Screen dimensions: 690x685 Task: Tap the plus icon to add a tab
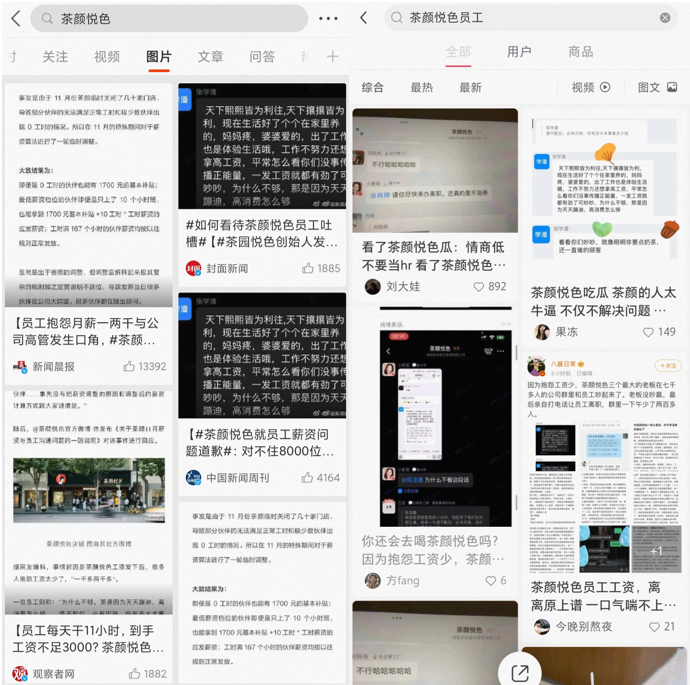pos(333,56)
